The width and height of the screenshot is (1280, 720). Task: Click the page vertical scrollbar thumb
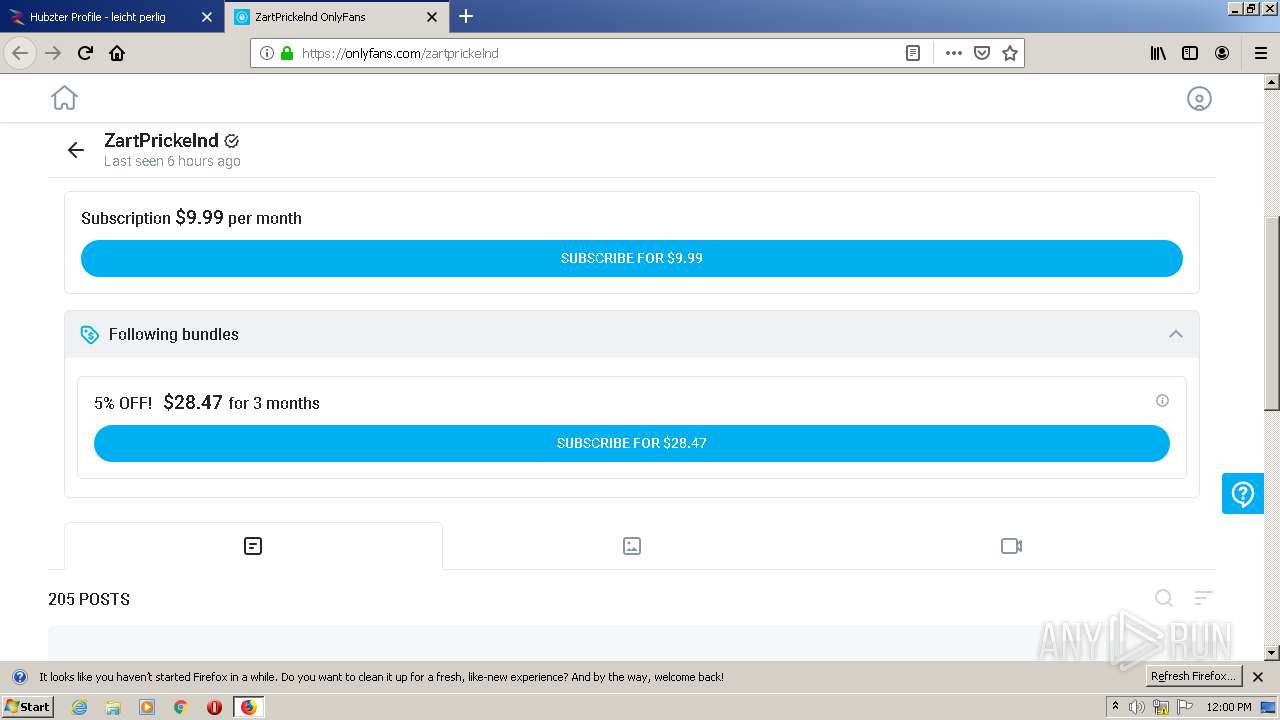1271,313
